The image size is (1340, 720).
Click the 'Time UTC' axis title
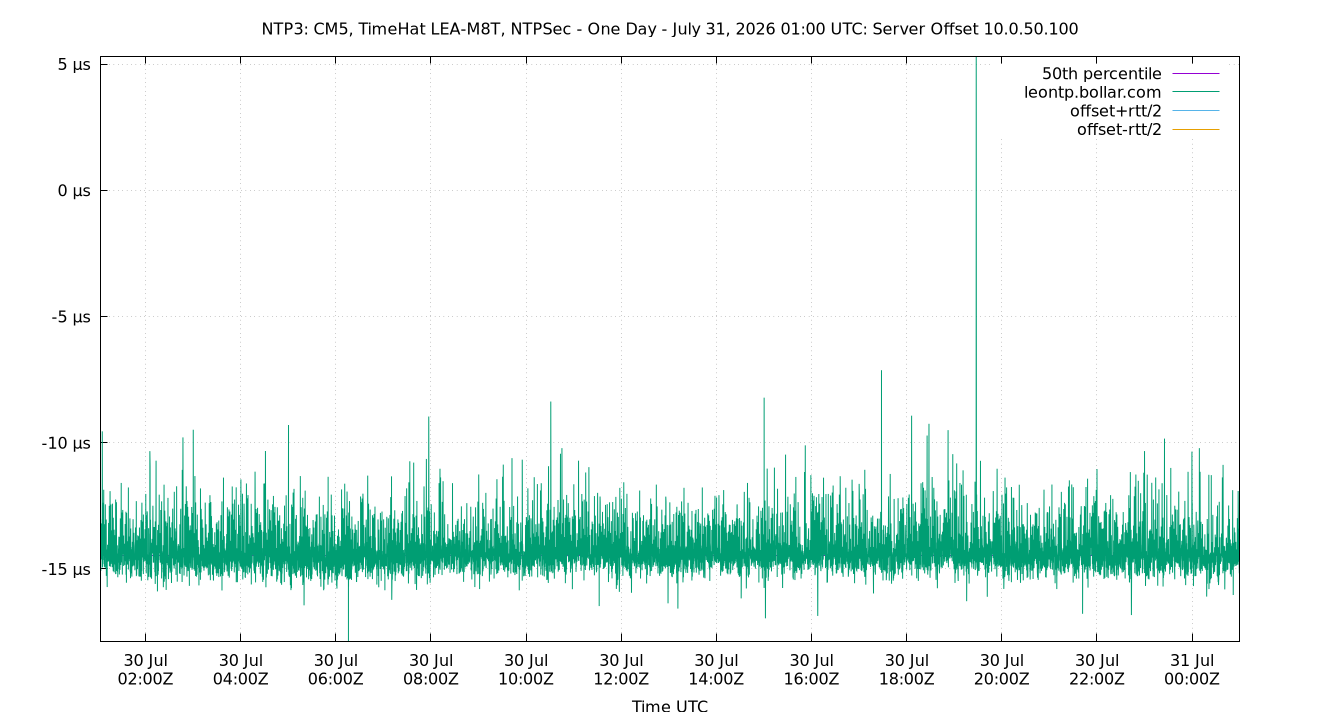(670, 706)
